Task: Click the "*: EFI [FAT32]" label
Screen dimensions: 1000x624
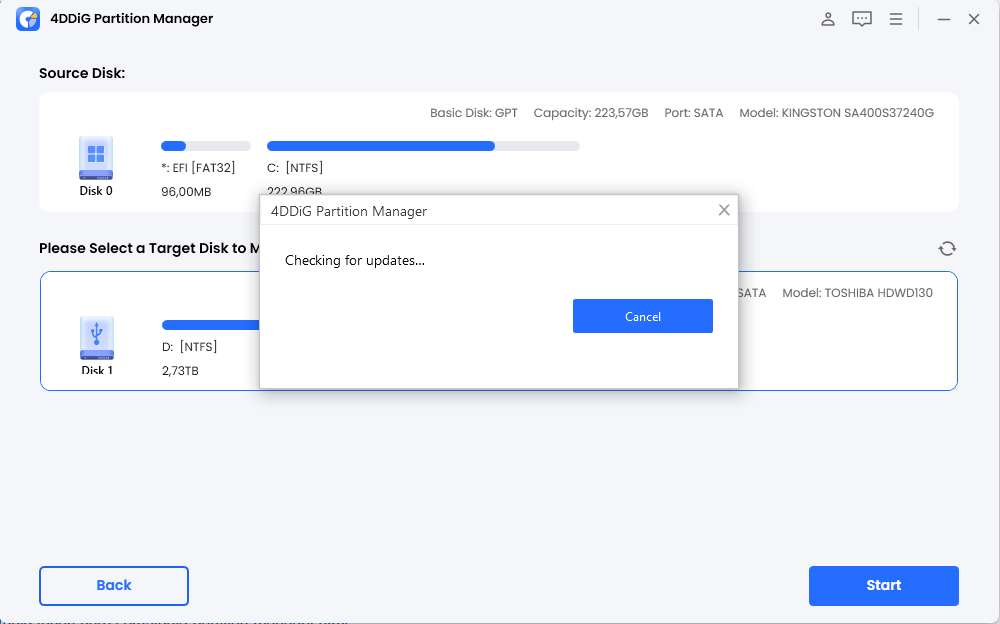Action: pos(198,168)
